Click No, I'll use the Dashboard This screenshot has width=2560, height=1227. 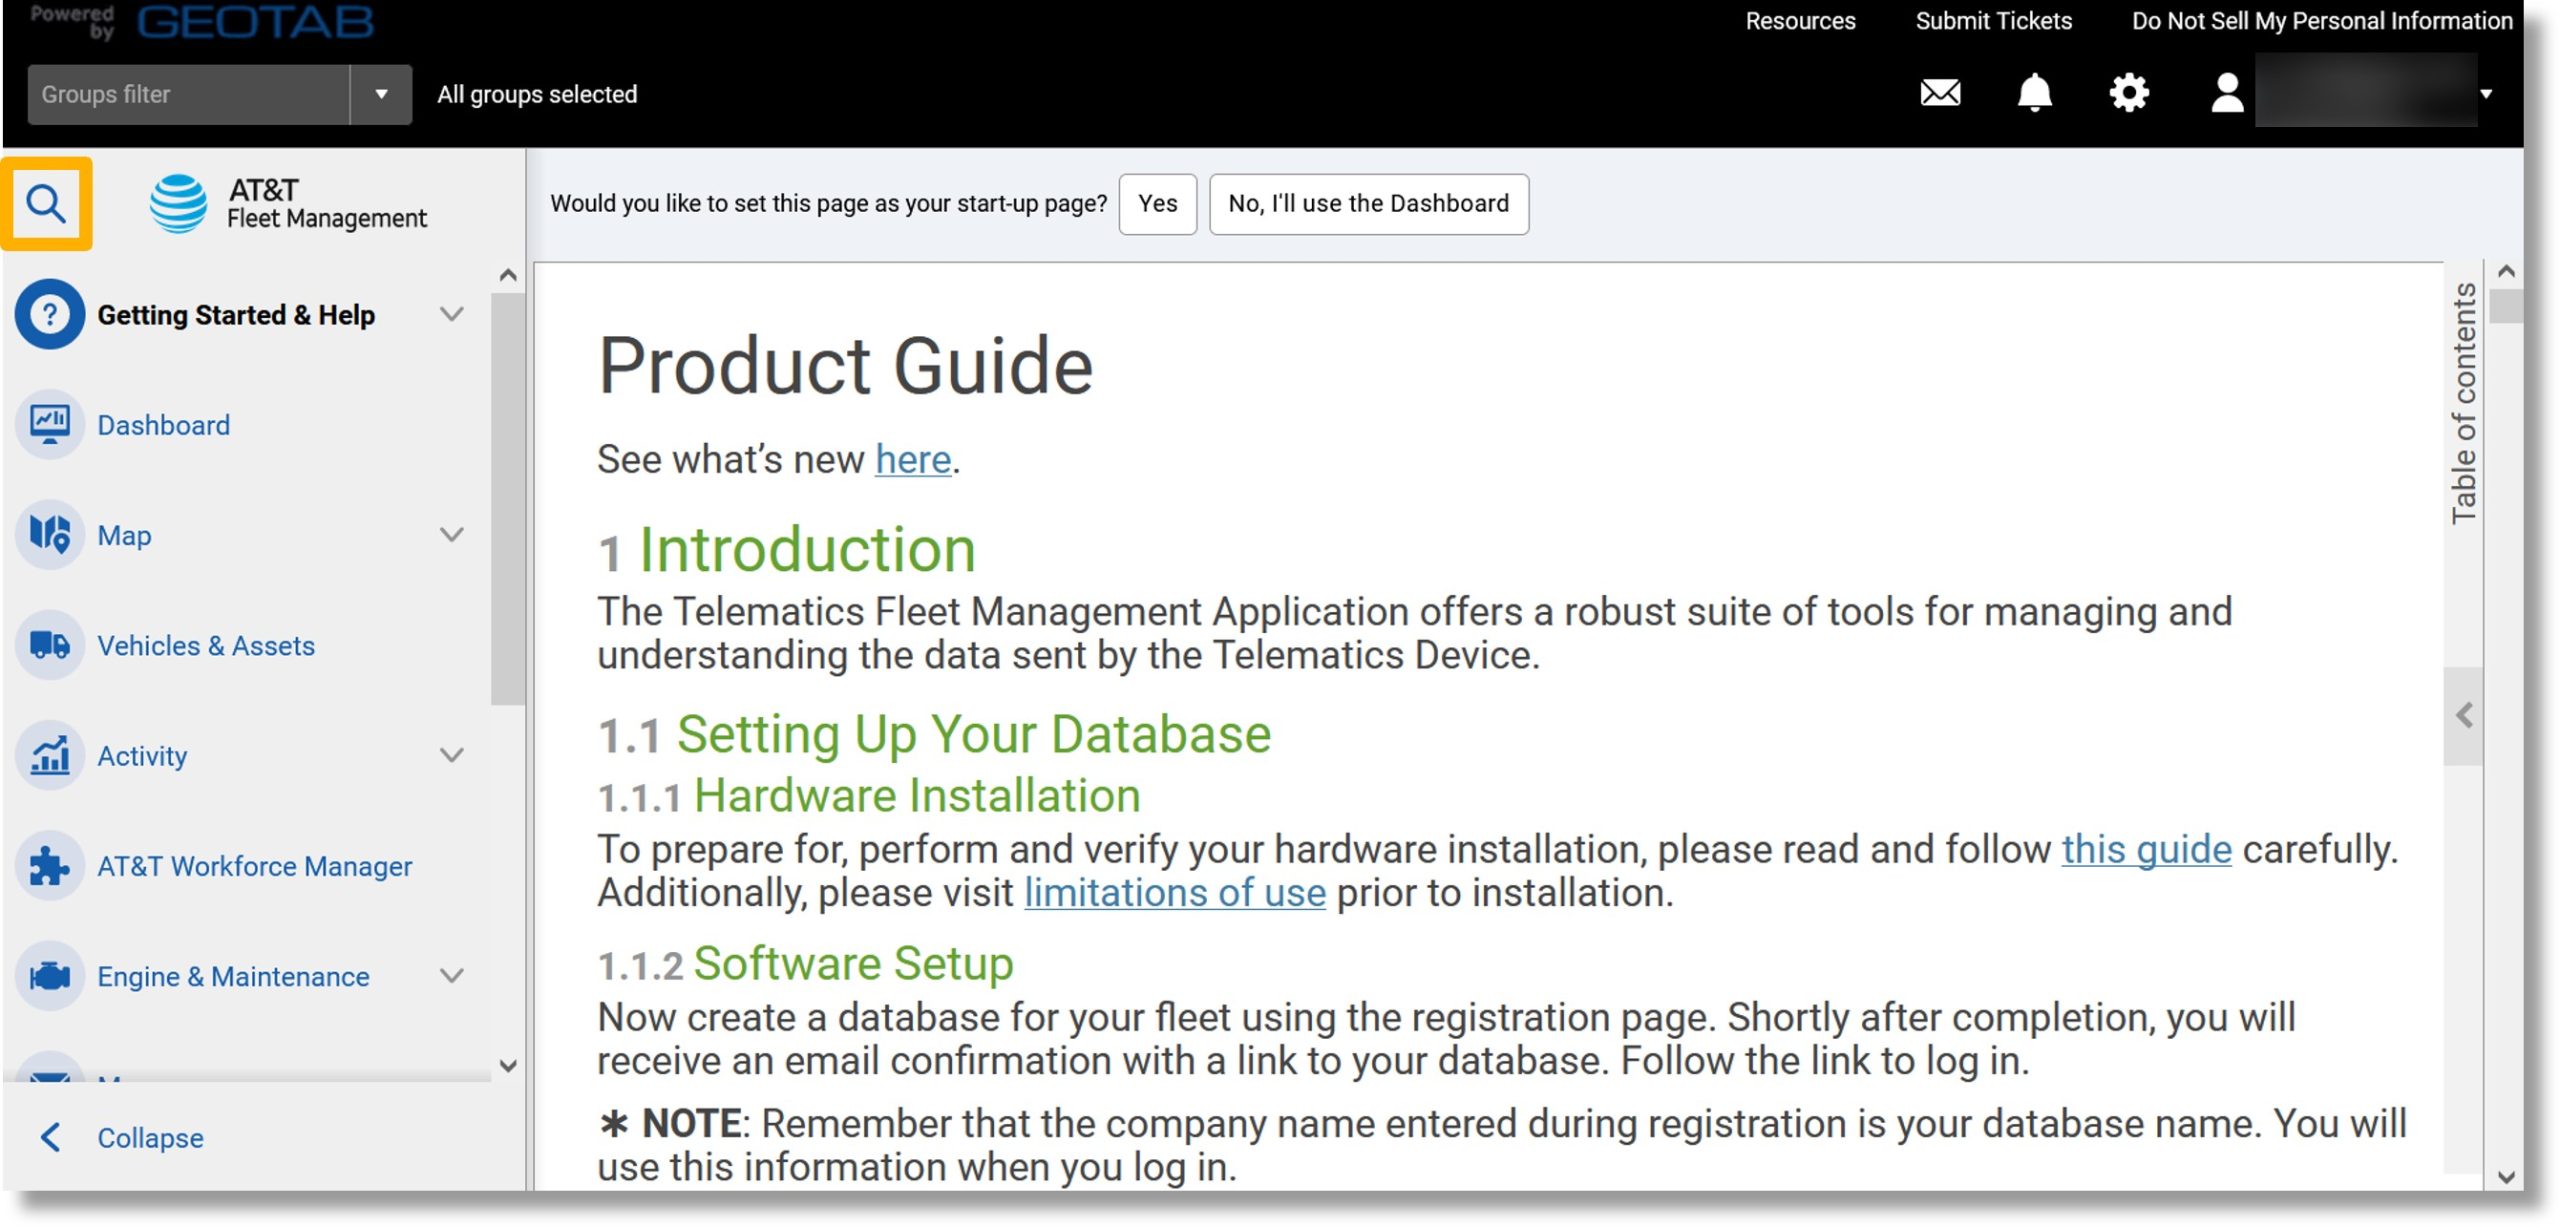(x=1368, y=202)
